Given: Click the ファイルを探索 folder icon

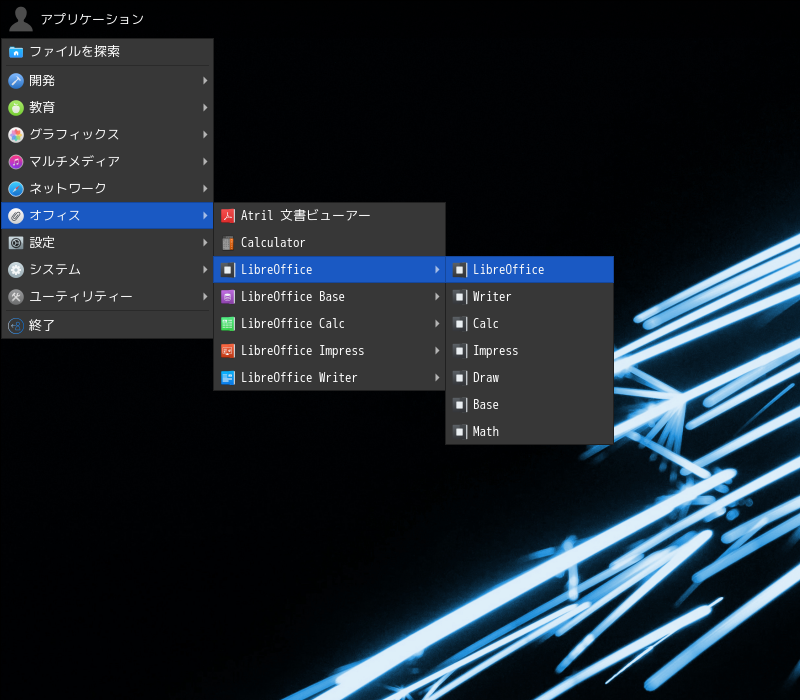Looking at the screenshot, I should pos(16,52).
